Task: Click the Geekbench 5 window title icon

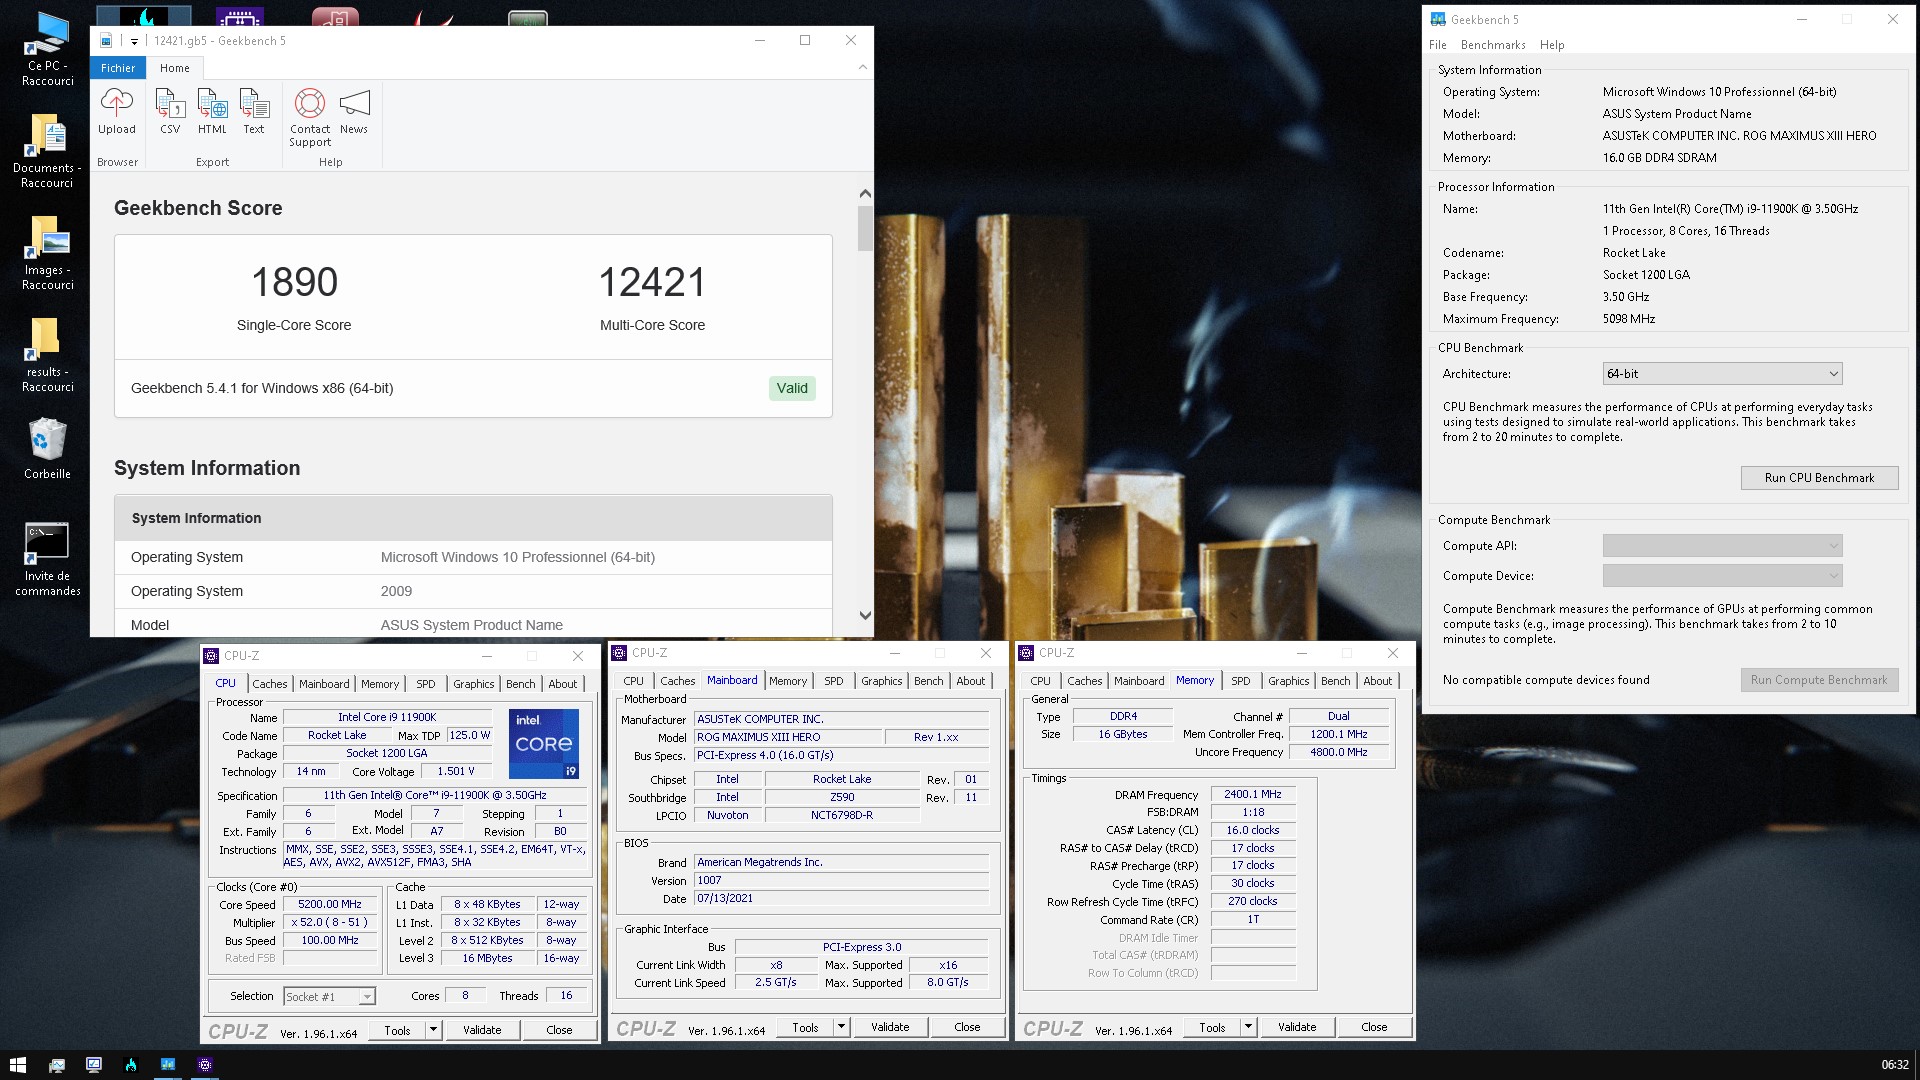Action: pos(1438,19)
